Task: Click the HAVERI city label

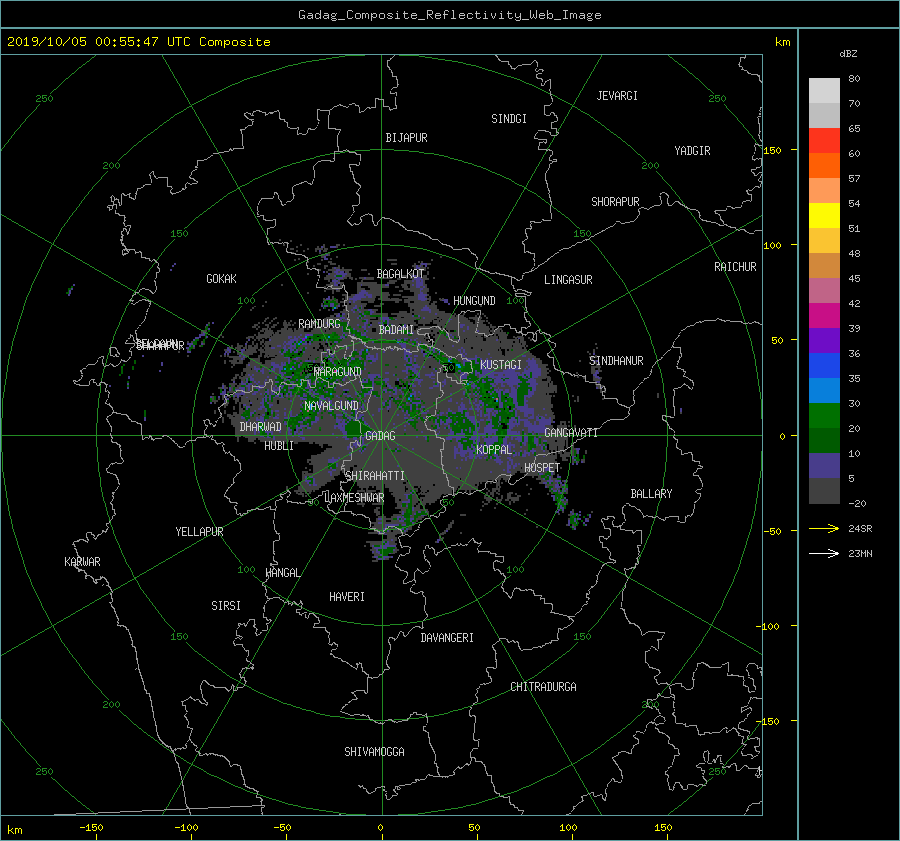Action: (347, 597)
